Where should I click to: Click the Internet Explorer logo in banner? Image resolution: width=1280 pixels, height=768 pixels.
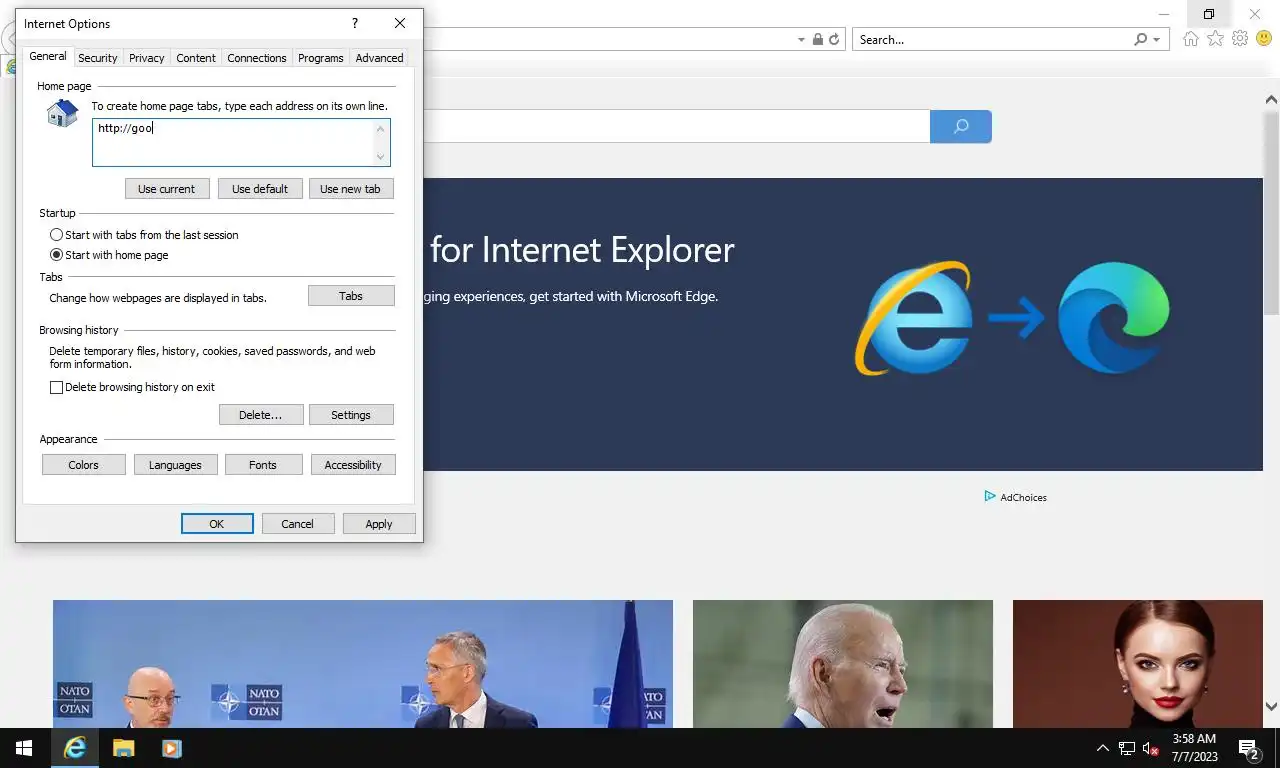[x=912, y=318]
